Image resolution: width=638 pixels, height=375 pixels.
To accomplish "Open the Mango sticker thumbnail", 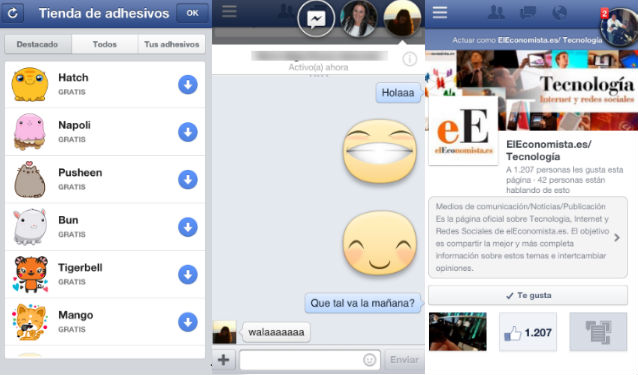I will (30, 322).
